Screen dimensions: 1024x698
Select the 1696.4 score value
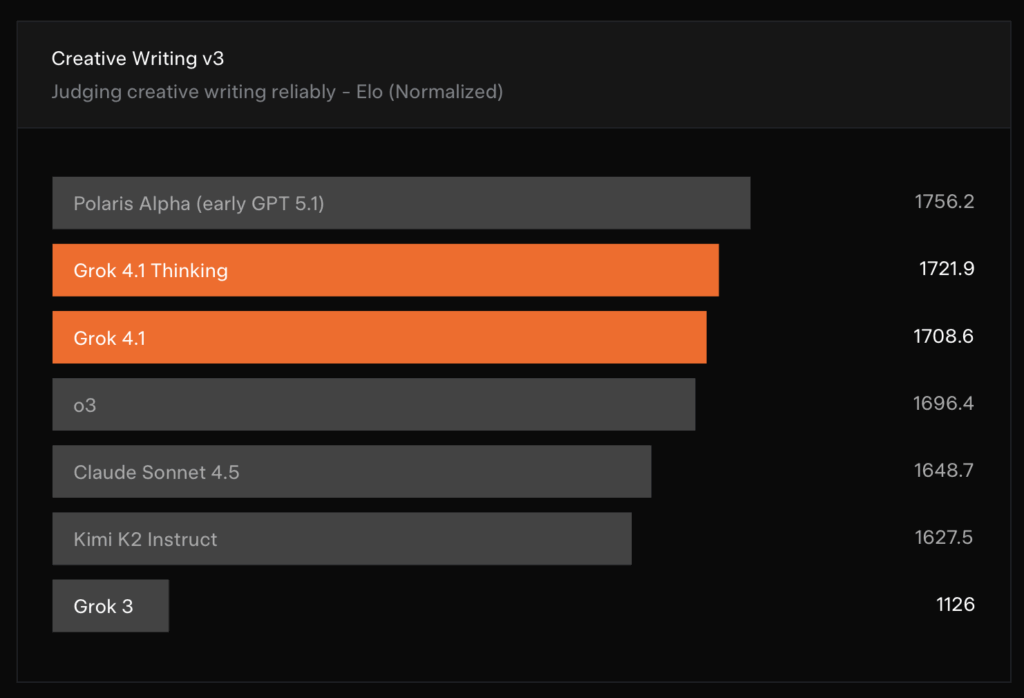[943, 404]
